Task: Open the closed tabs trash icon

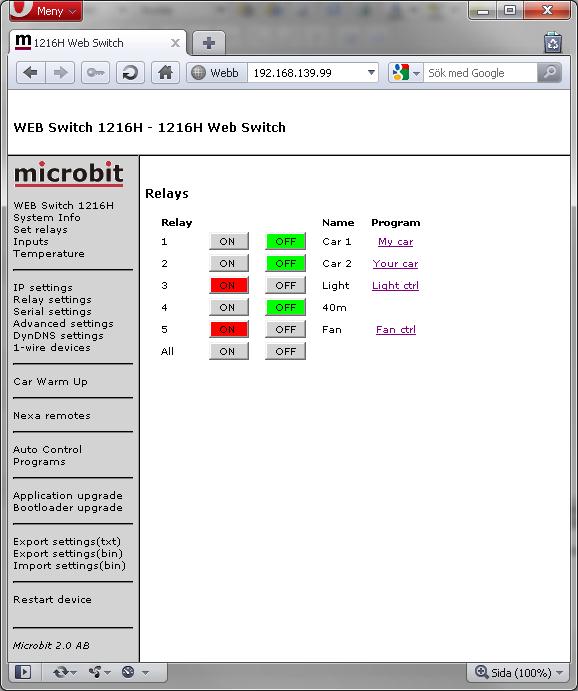Action: tap(552, 43)
